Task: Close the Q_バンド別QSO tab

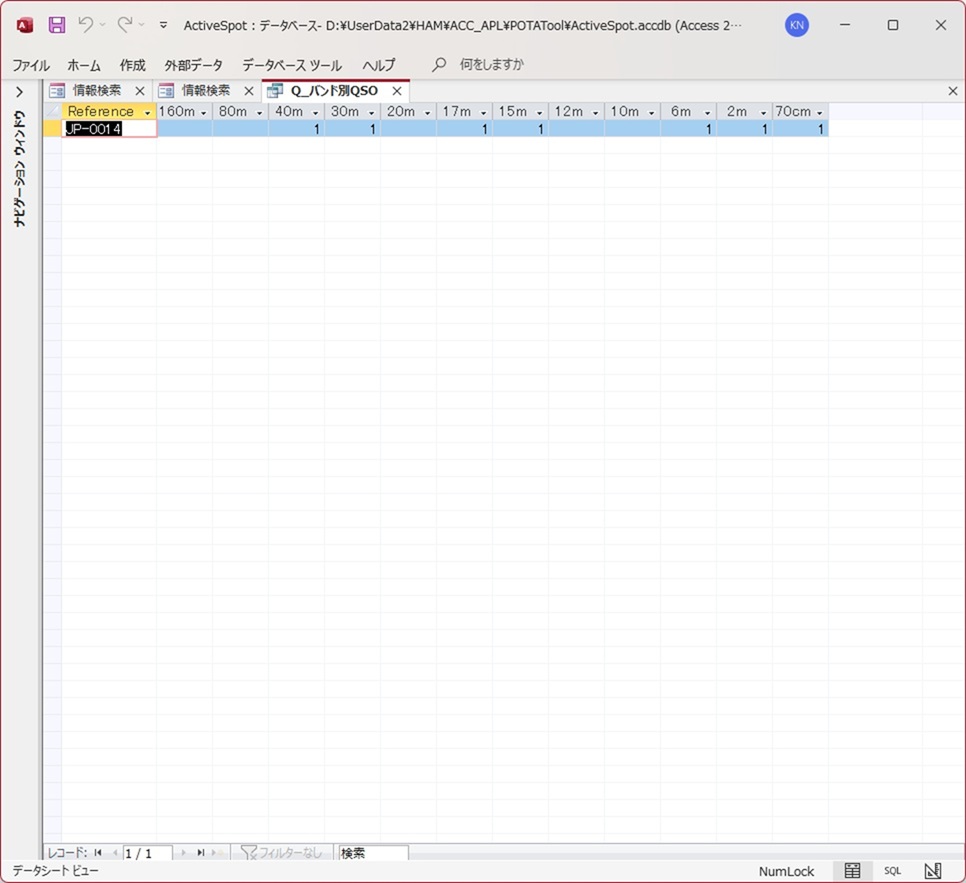Action: 397,91
